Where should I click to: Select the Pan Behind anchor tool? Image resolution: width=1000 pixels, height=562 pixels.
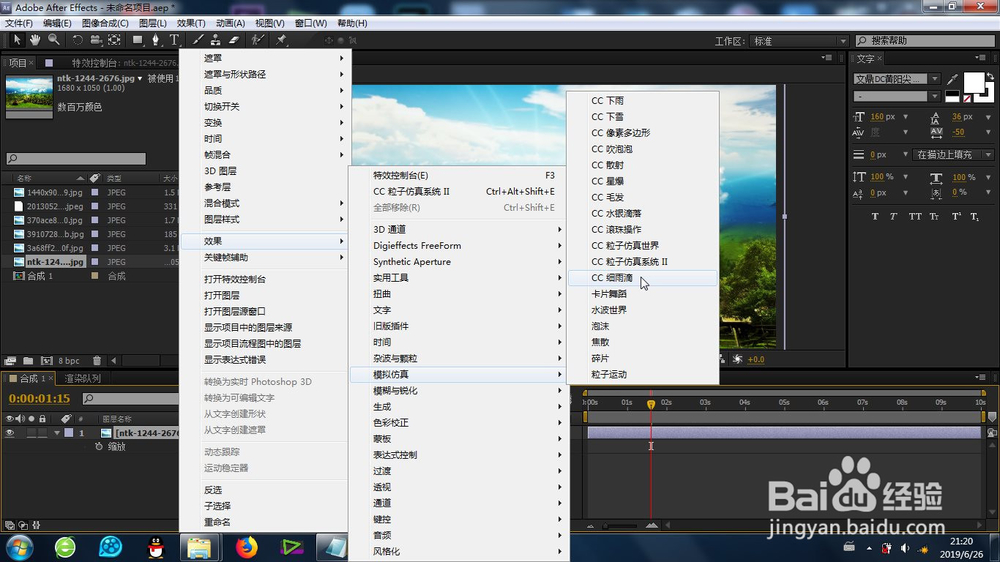114,40
